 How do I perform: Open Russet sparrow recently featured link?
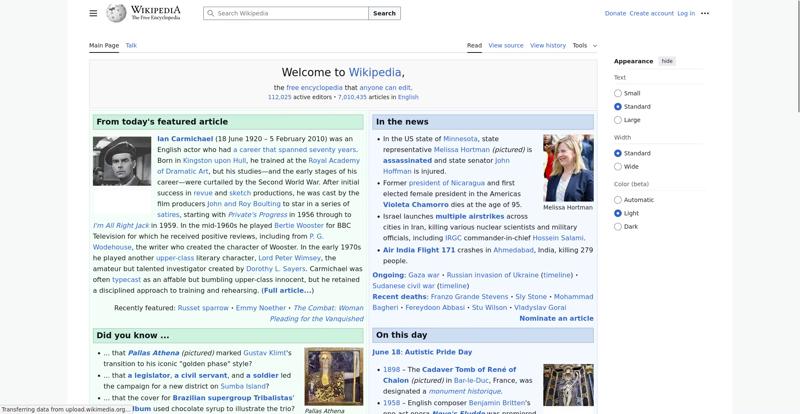pos(203,308)
